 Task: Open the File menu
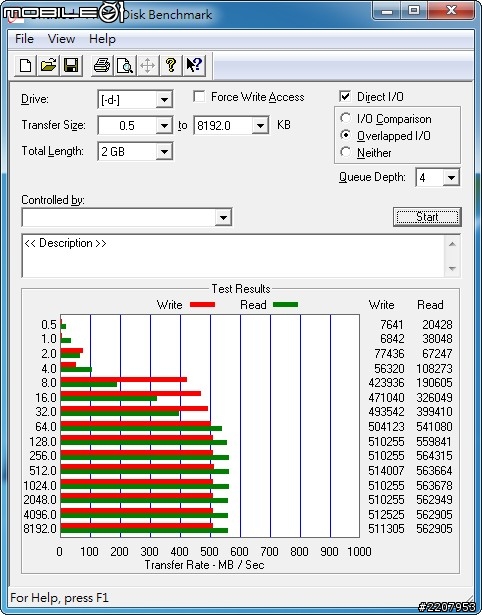24,39
